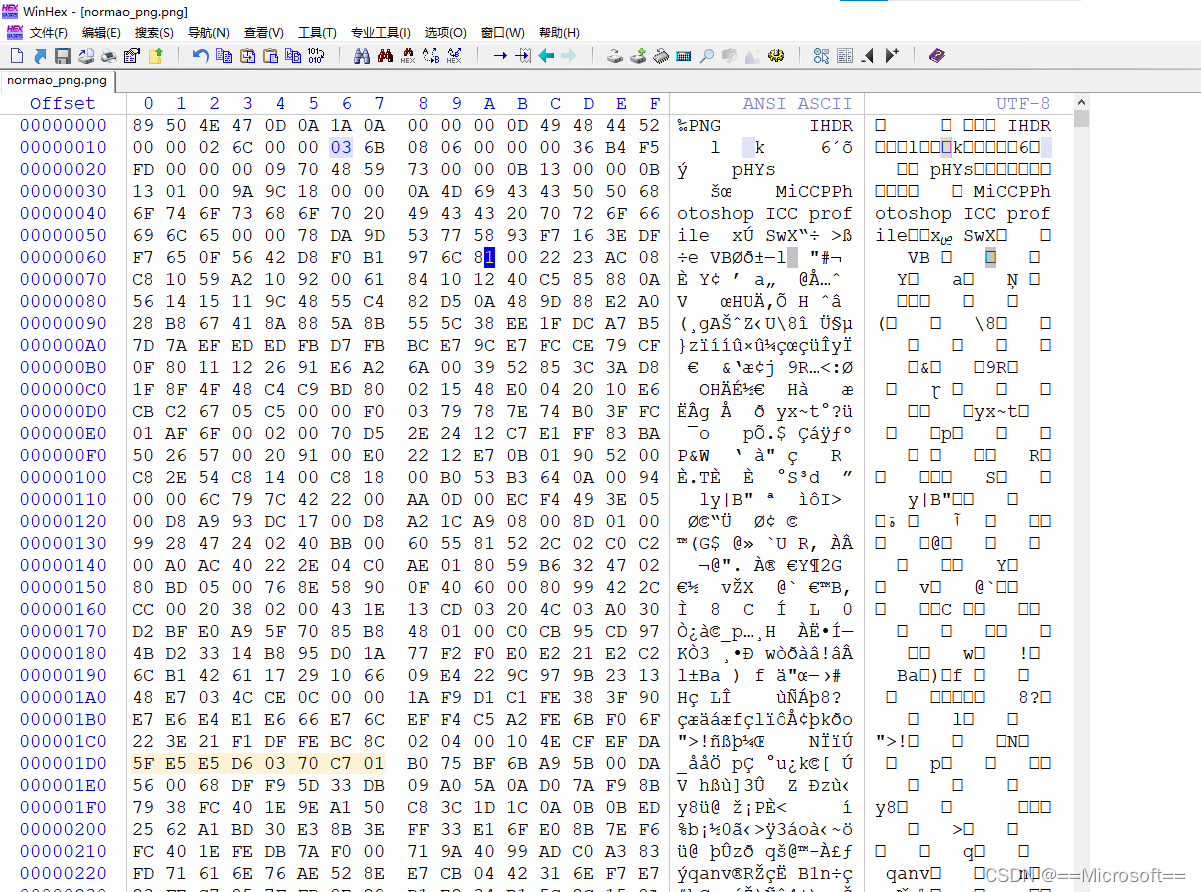Open the 选项(O) menu

point(446,33)
